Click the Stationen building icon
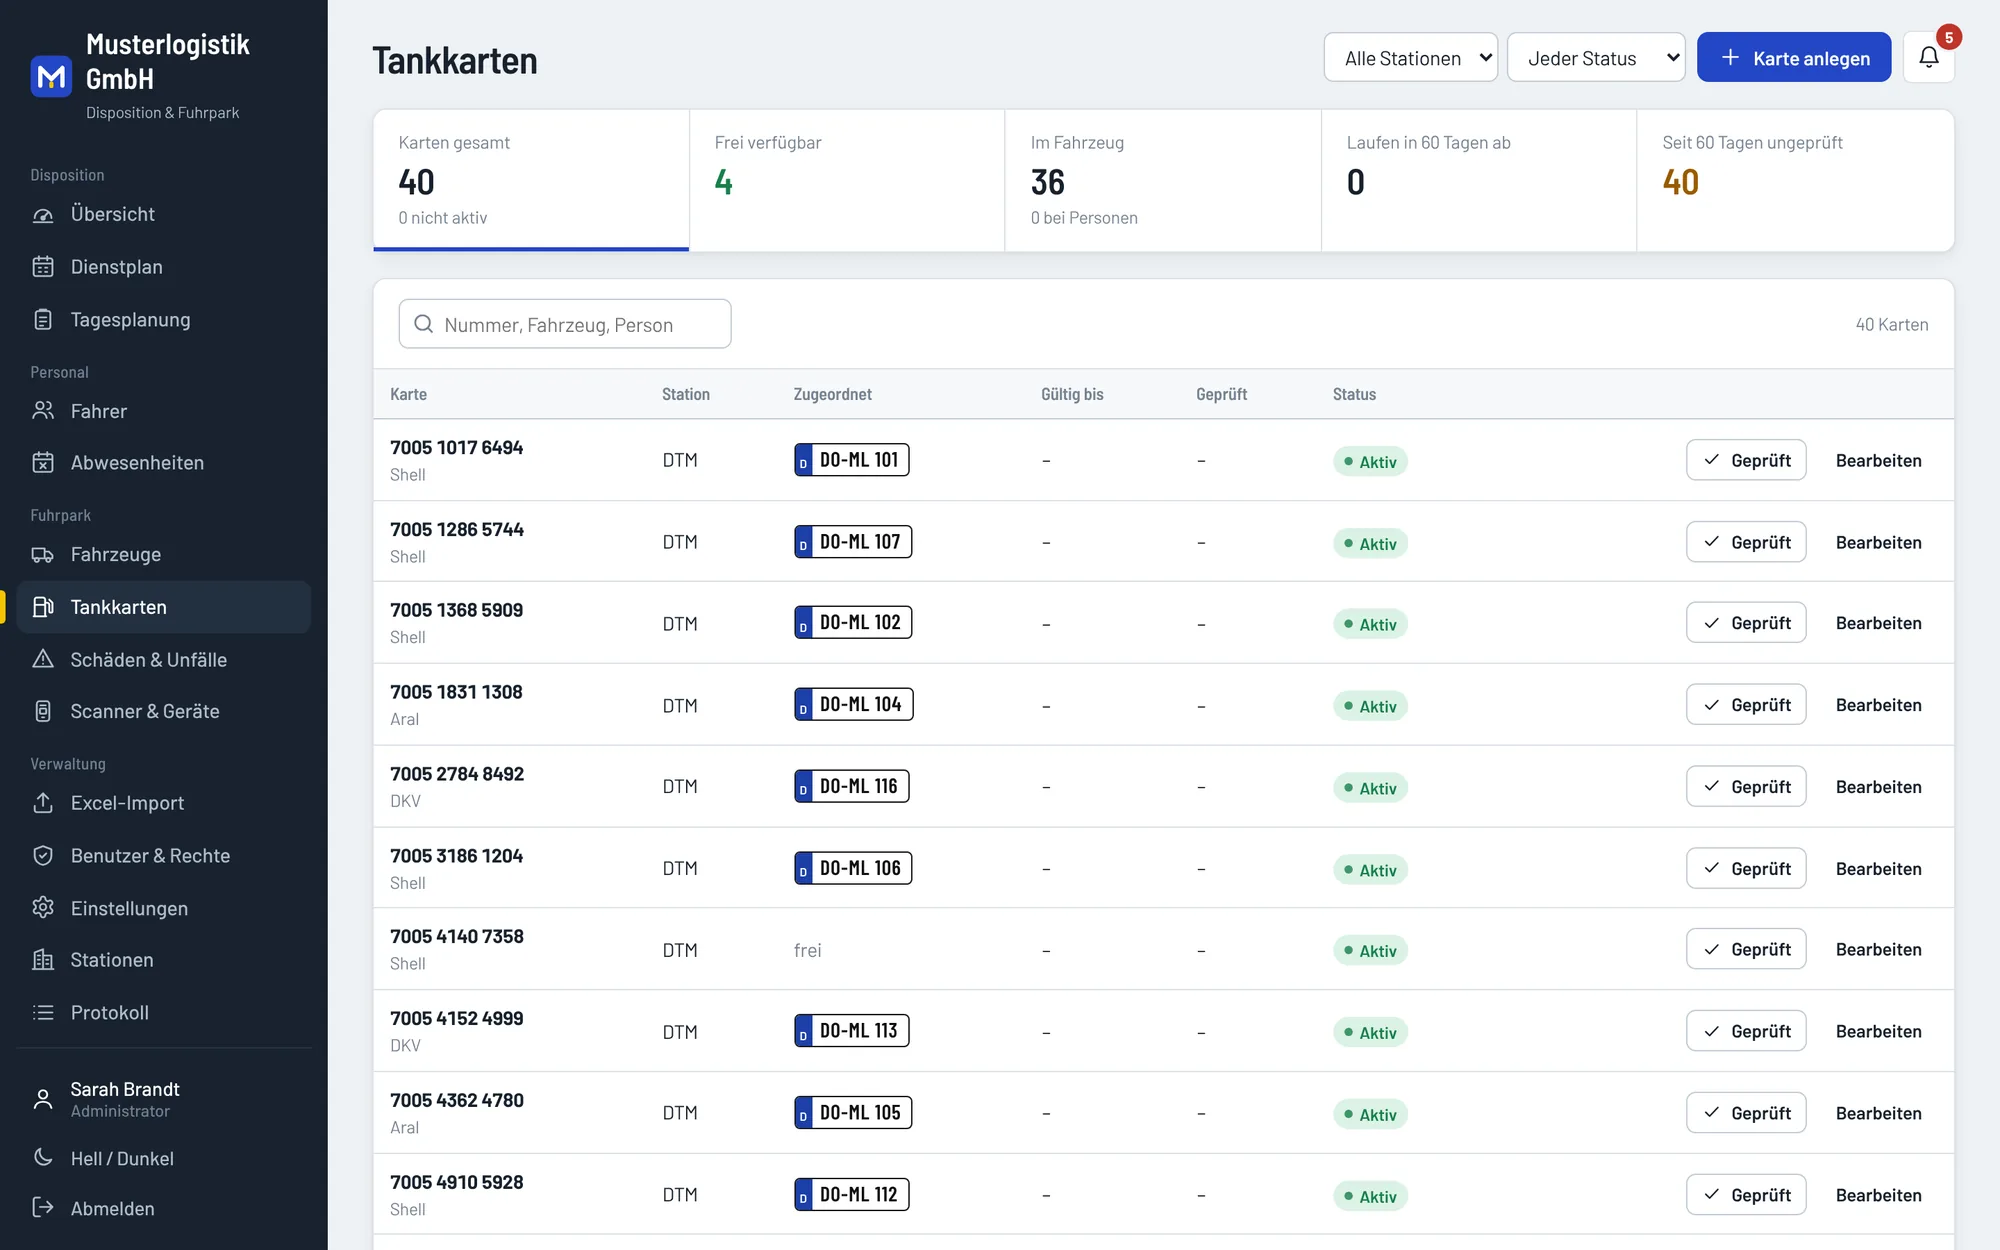Screen dimensions: 2000x1250 point(43,960)
